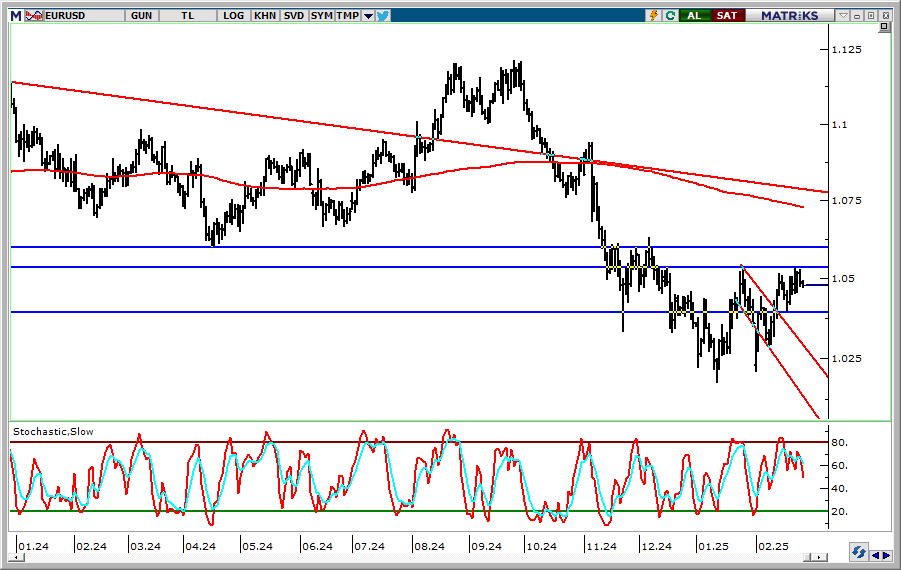Viewport: 901px width, 570px height.
Task: Click small square icon above price axis
Action: (x=884, y=28)
